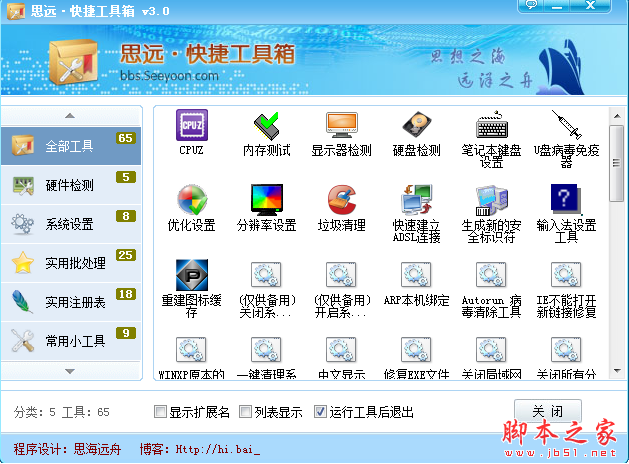Open the ARP本机绑定 tool
Screen dimensions: 629x464
coord(417,275)
